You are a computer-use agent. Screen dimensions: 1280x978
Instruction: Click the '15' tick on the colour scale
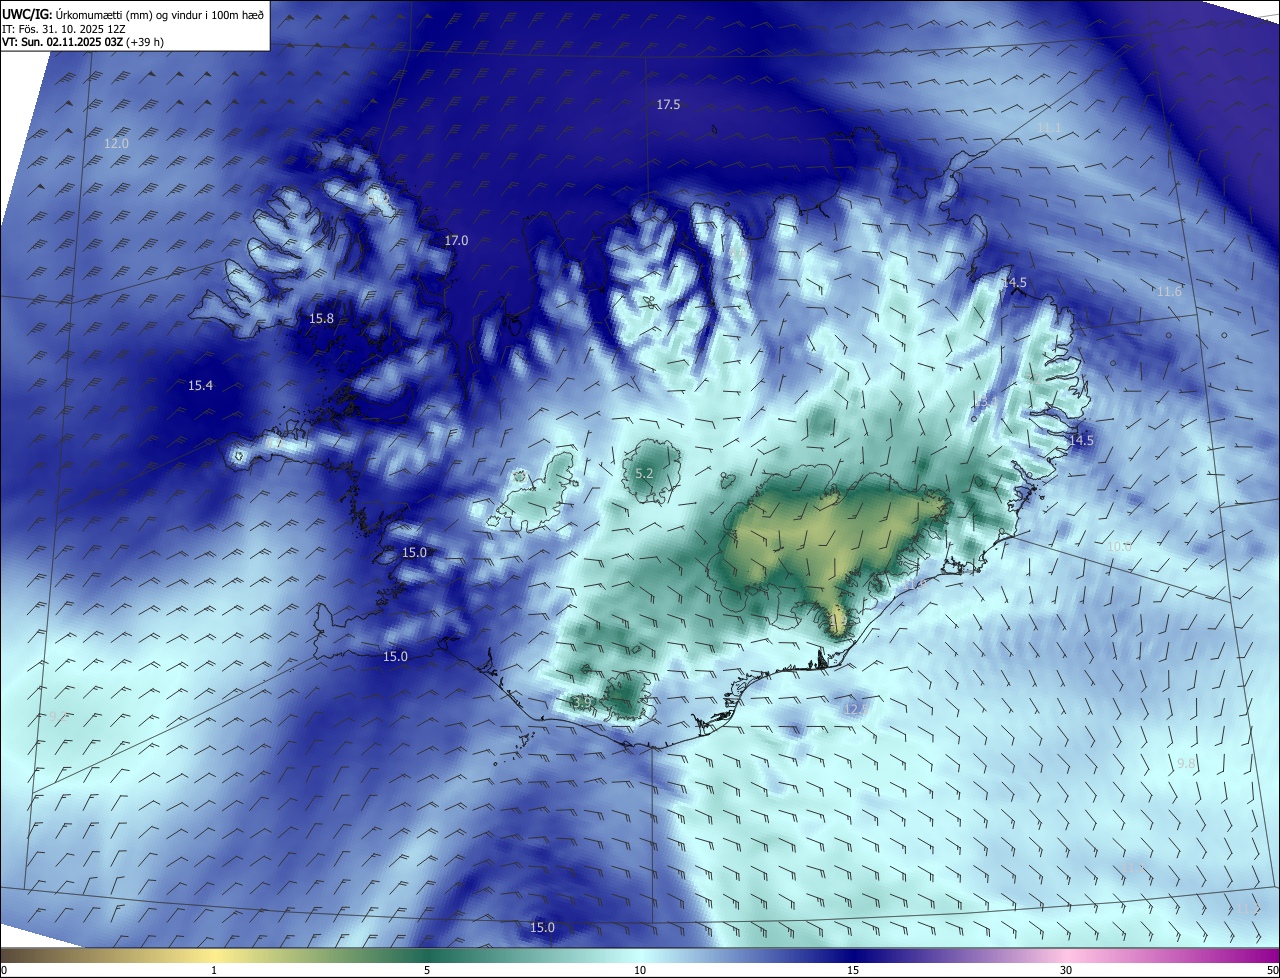point(853,970)
